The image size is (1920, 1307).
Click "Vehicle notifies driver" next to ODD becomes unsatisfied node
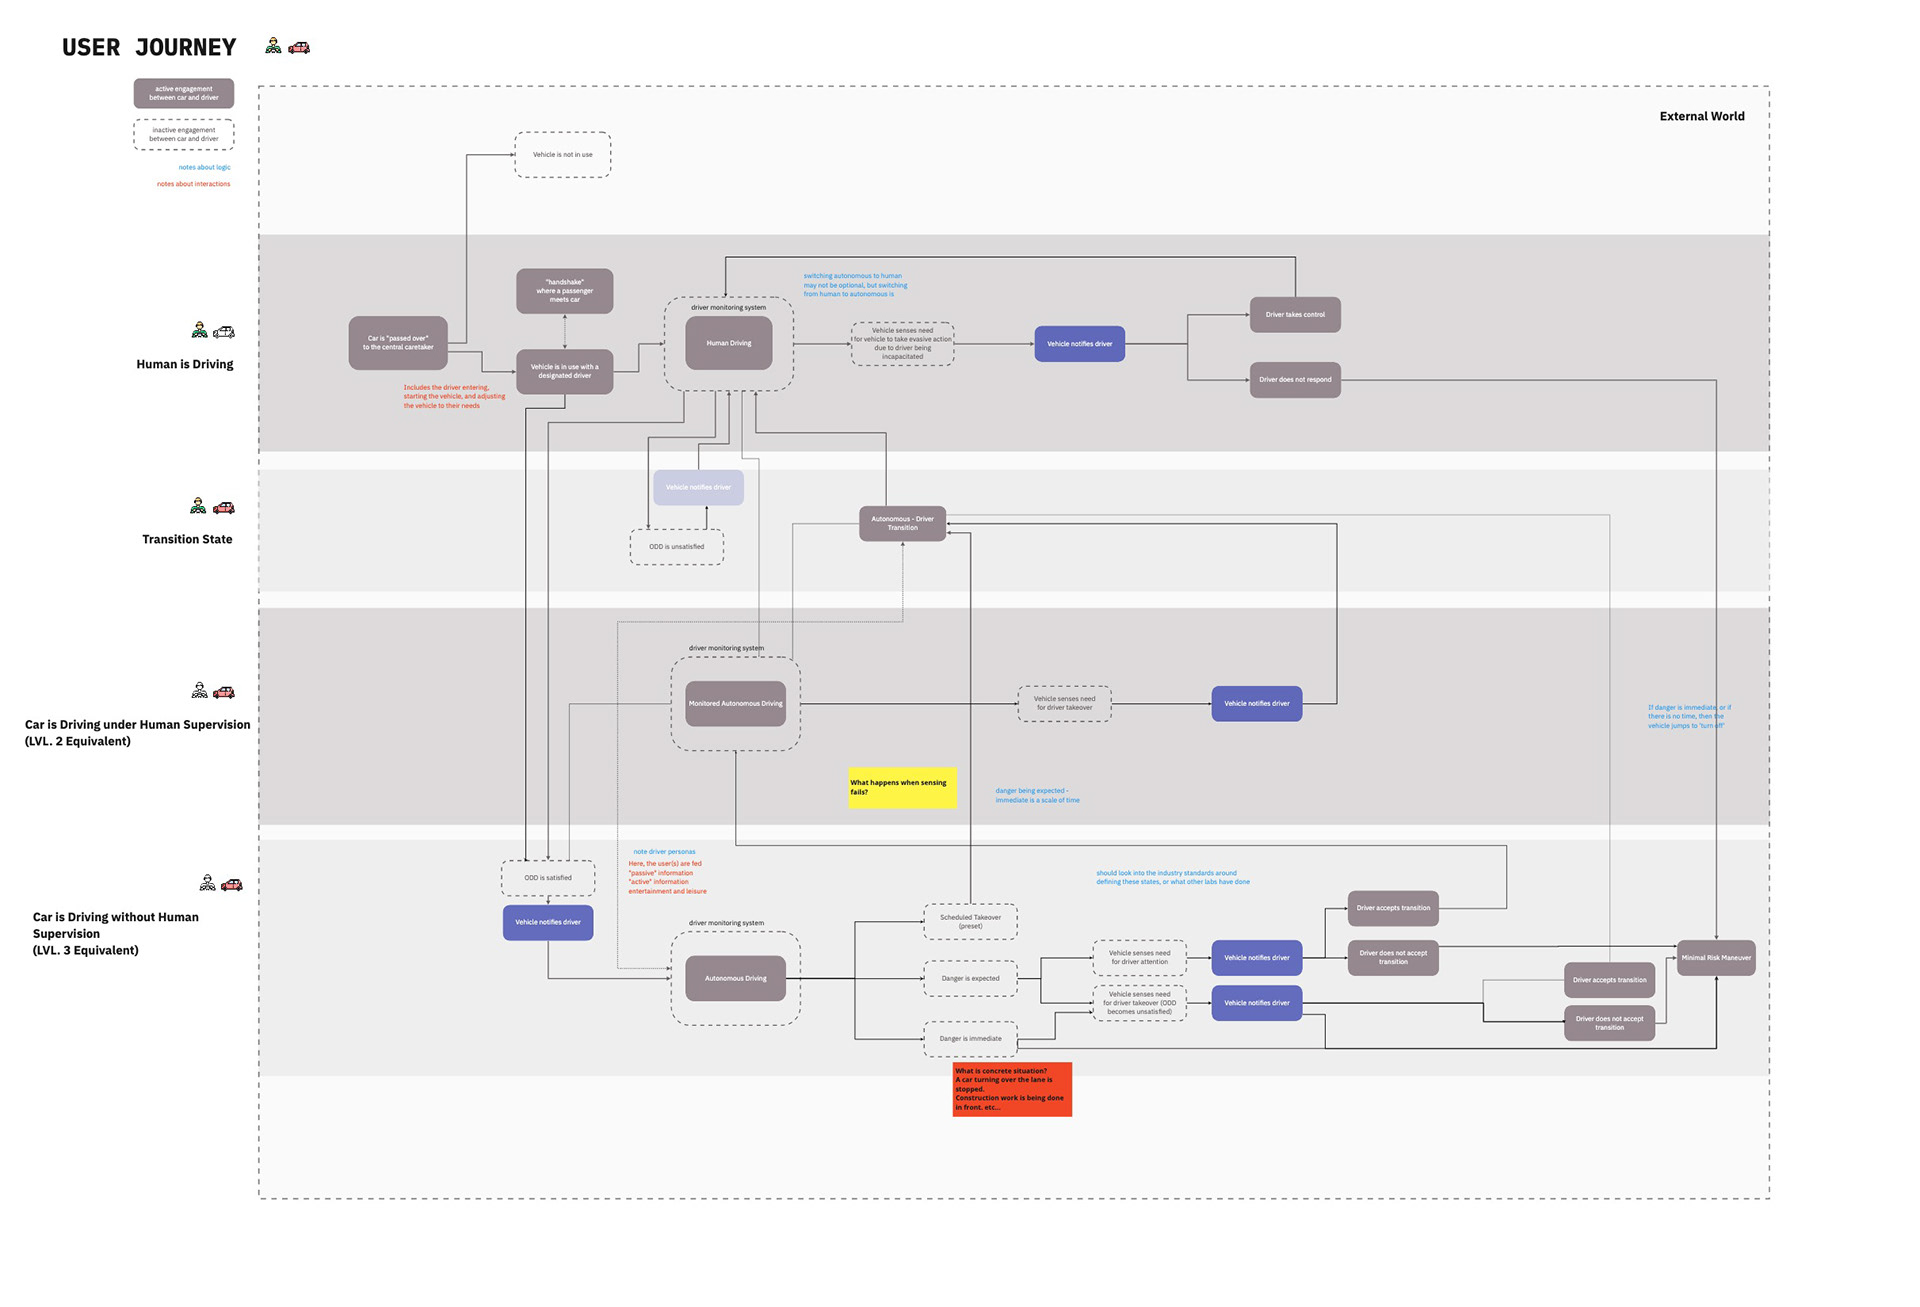(x=1257, y=1003)
